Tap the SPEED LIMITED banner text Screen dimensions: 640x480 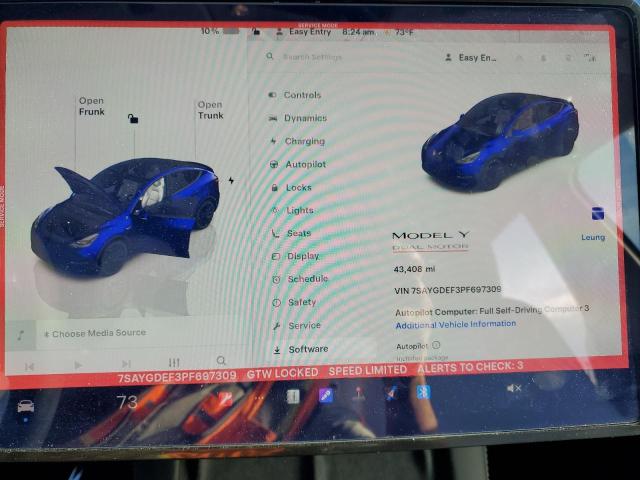pos(368,370)
